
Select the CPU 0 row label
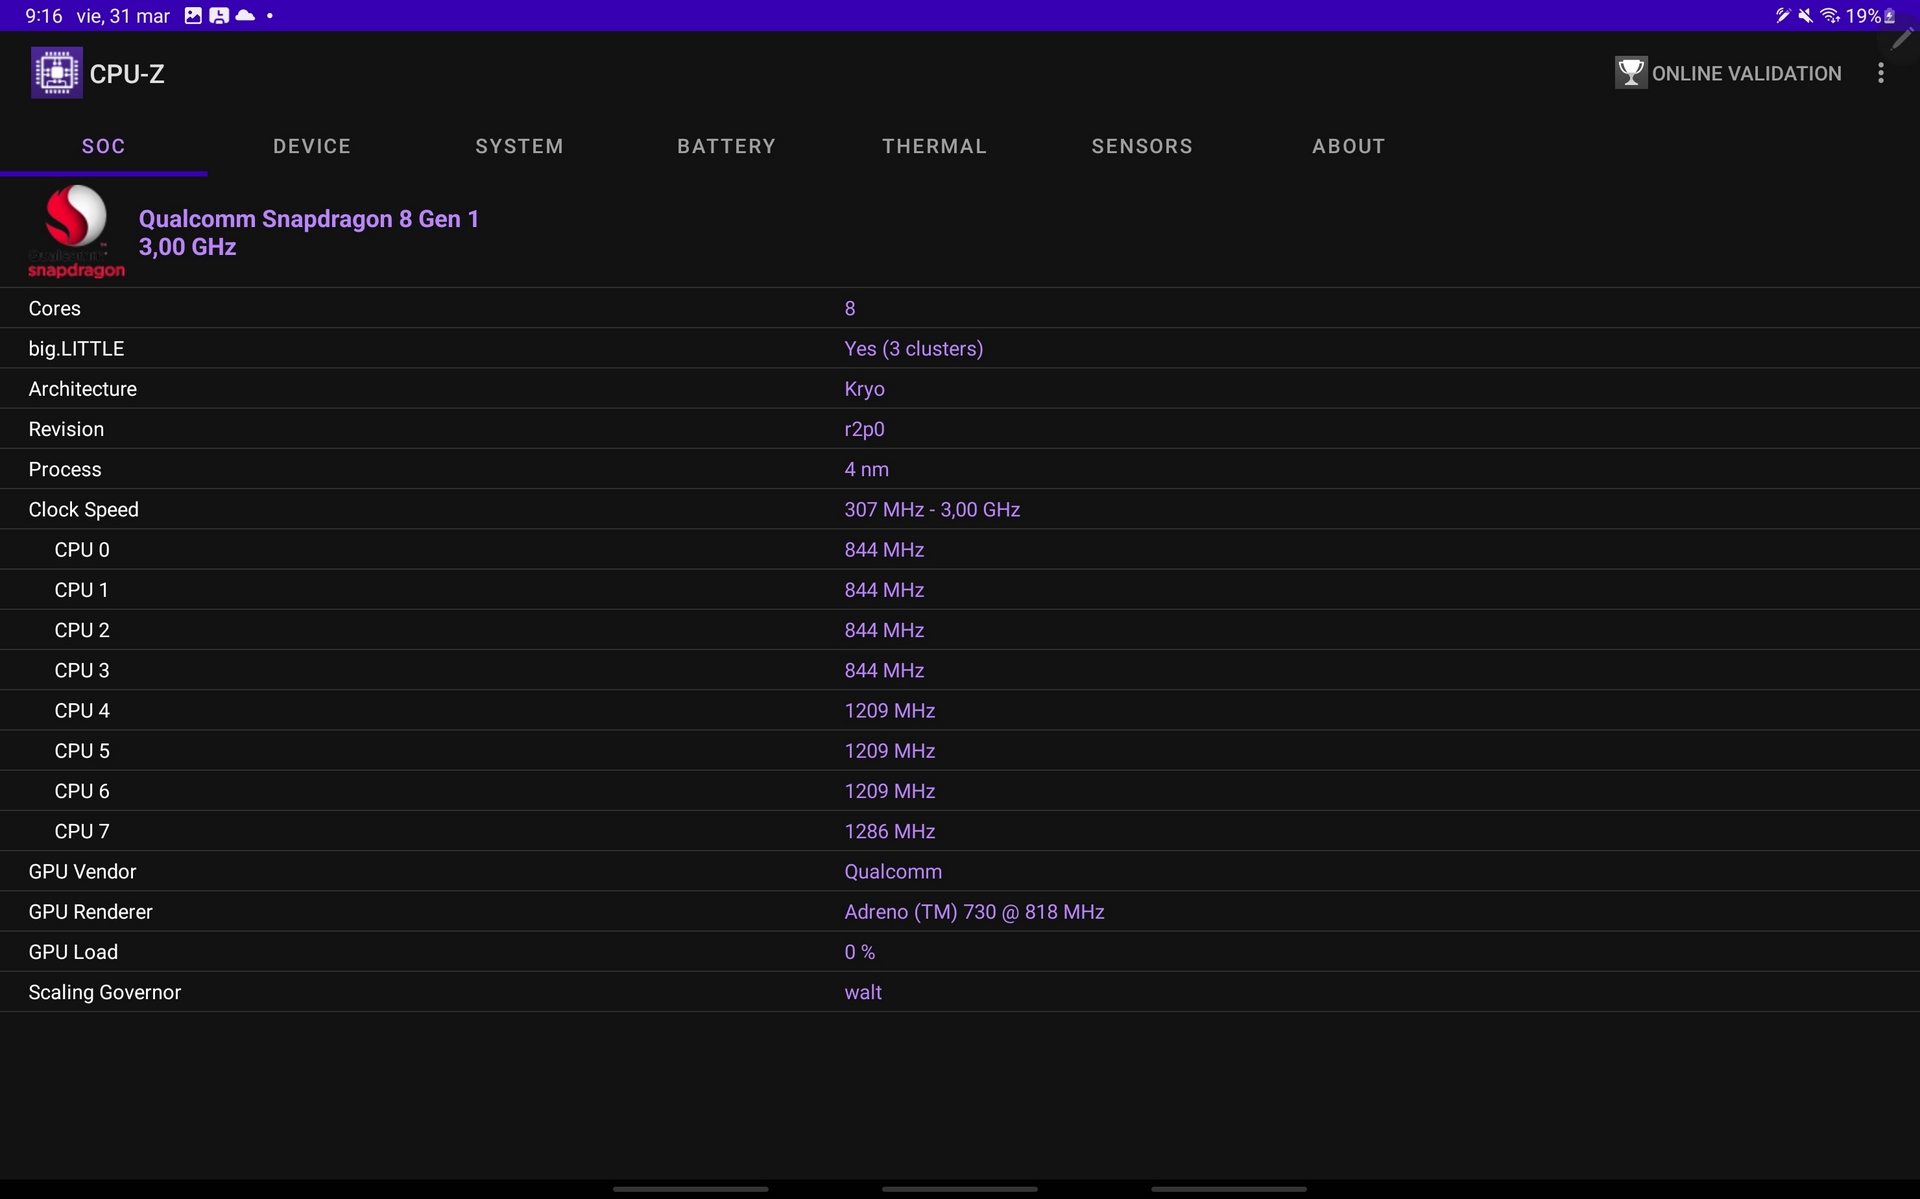pos(82,550)
